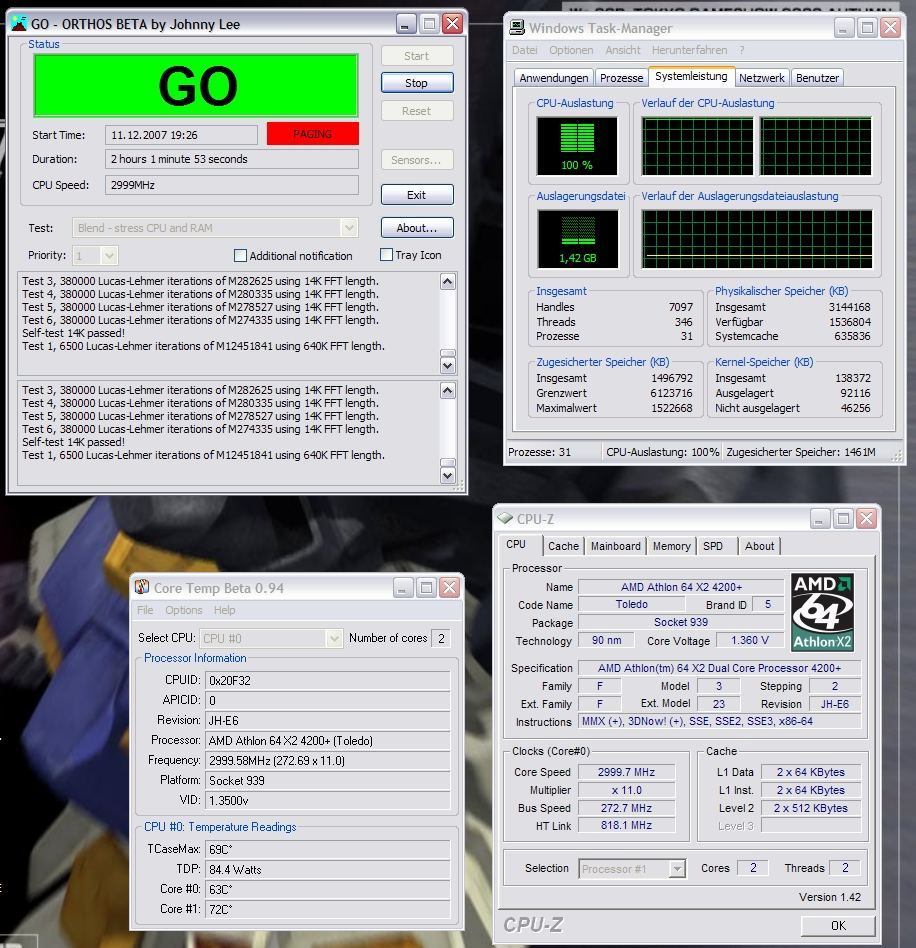
Task: Open the About tab in CPU-Z
Action: pos(759,546)
